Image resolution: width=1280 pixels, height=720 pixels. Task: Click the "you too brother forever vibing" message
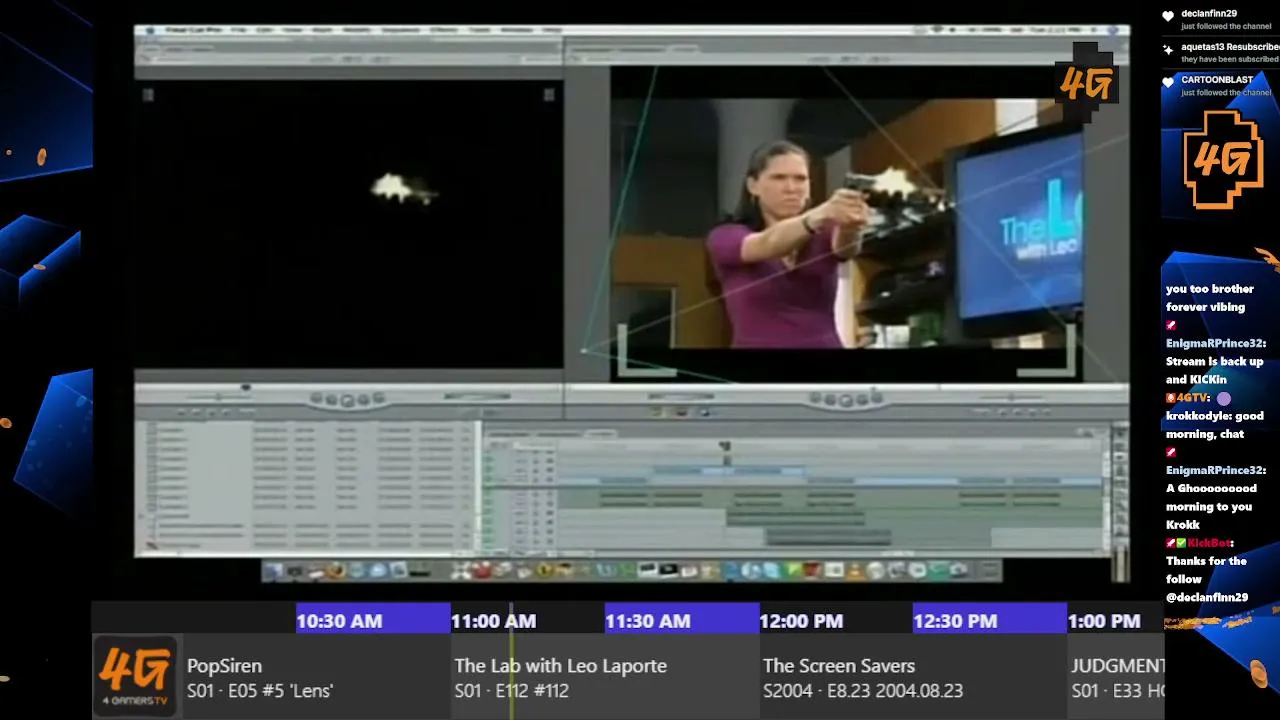1210,298
